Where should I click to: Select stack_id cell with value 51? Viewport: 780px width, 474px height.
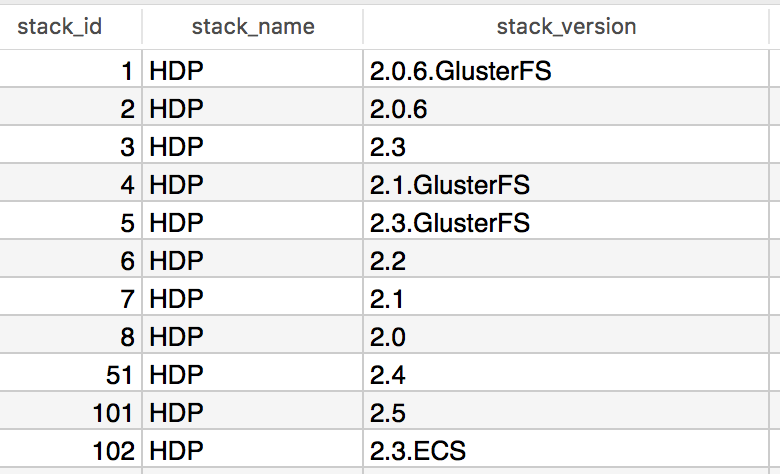(71, 375)
